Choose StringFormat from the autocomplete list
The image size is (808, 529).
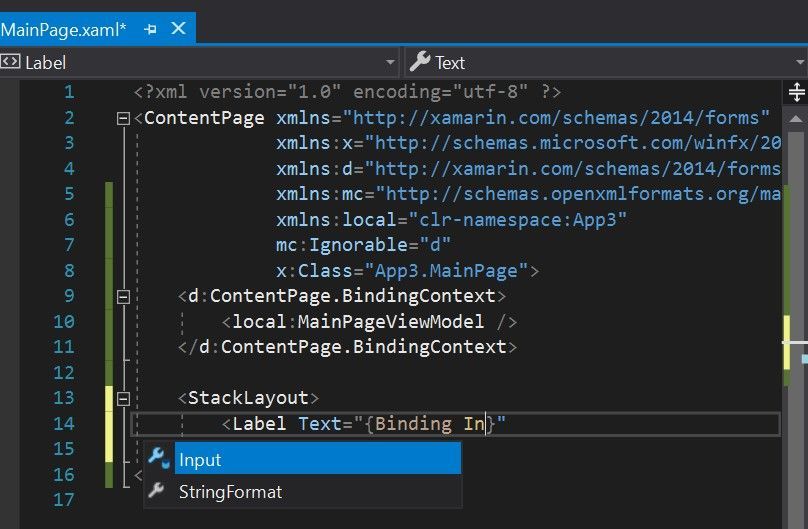tap(230, 492)
